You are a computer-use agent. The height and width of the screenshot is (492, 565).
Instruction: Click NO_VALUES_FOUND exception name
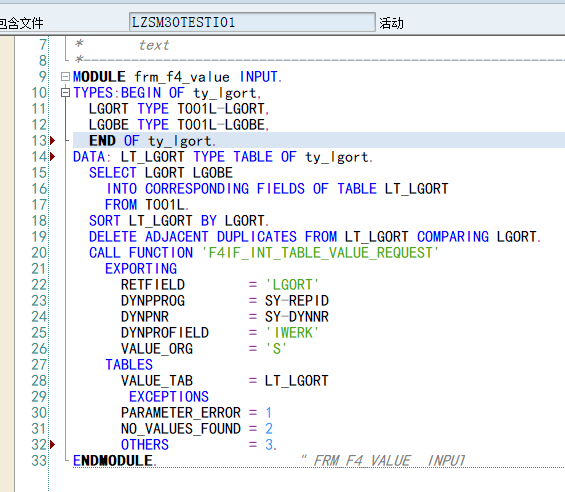(181, 429)
